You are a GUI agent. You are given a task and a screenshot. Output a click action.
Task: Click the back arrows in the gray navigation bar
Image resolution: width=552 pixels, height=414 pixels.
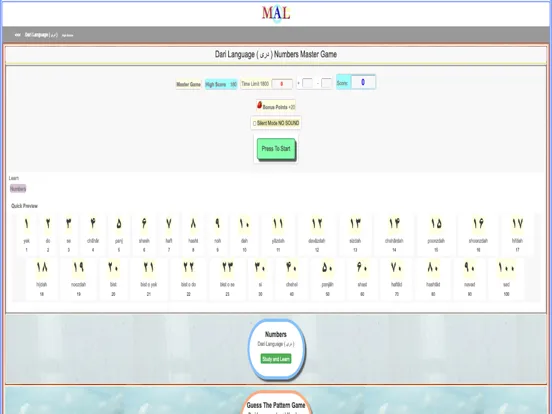point(18,35)
